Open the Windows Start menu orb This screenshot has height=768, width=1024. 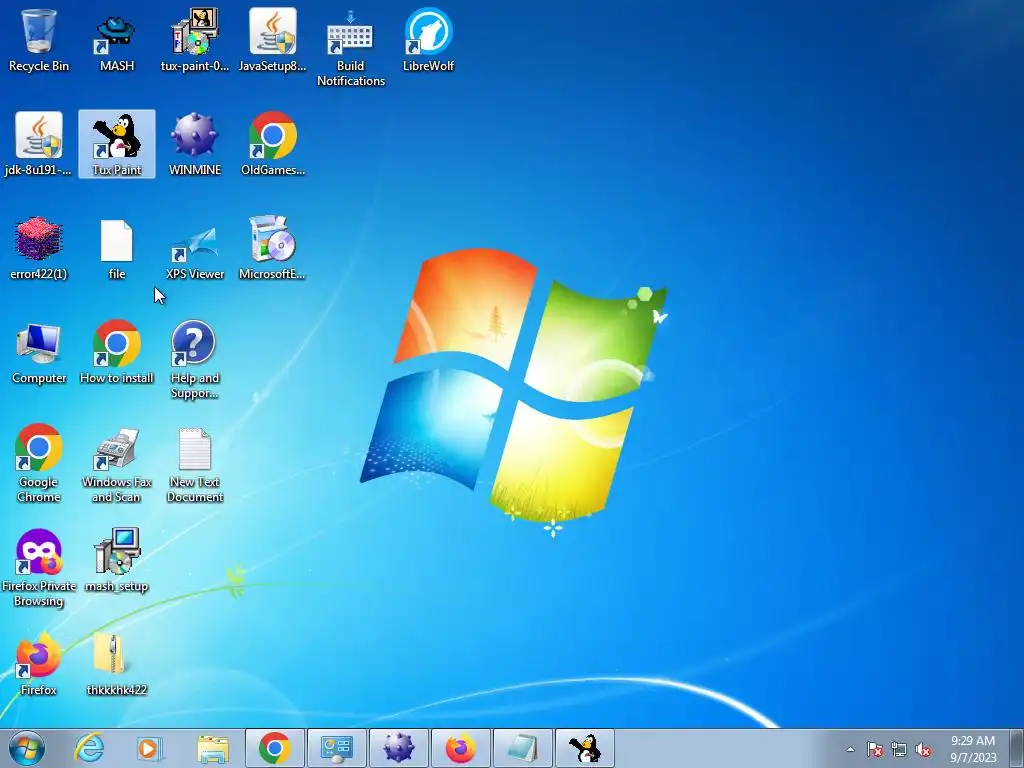27,748
